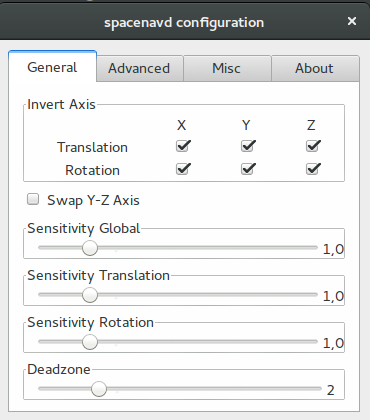The height and width of the screenshot is (420, 370).
Task: Uncheck Rotation Y invert checkbox
Action: [248, 169]
